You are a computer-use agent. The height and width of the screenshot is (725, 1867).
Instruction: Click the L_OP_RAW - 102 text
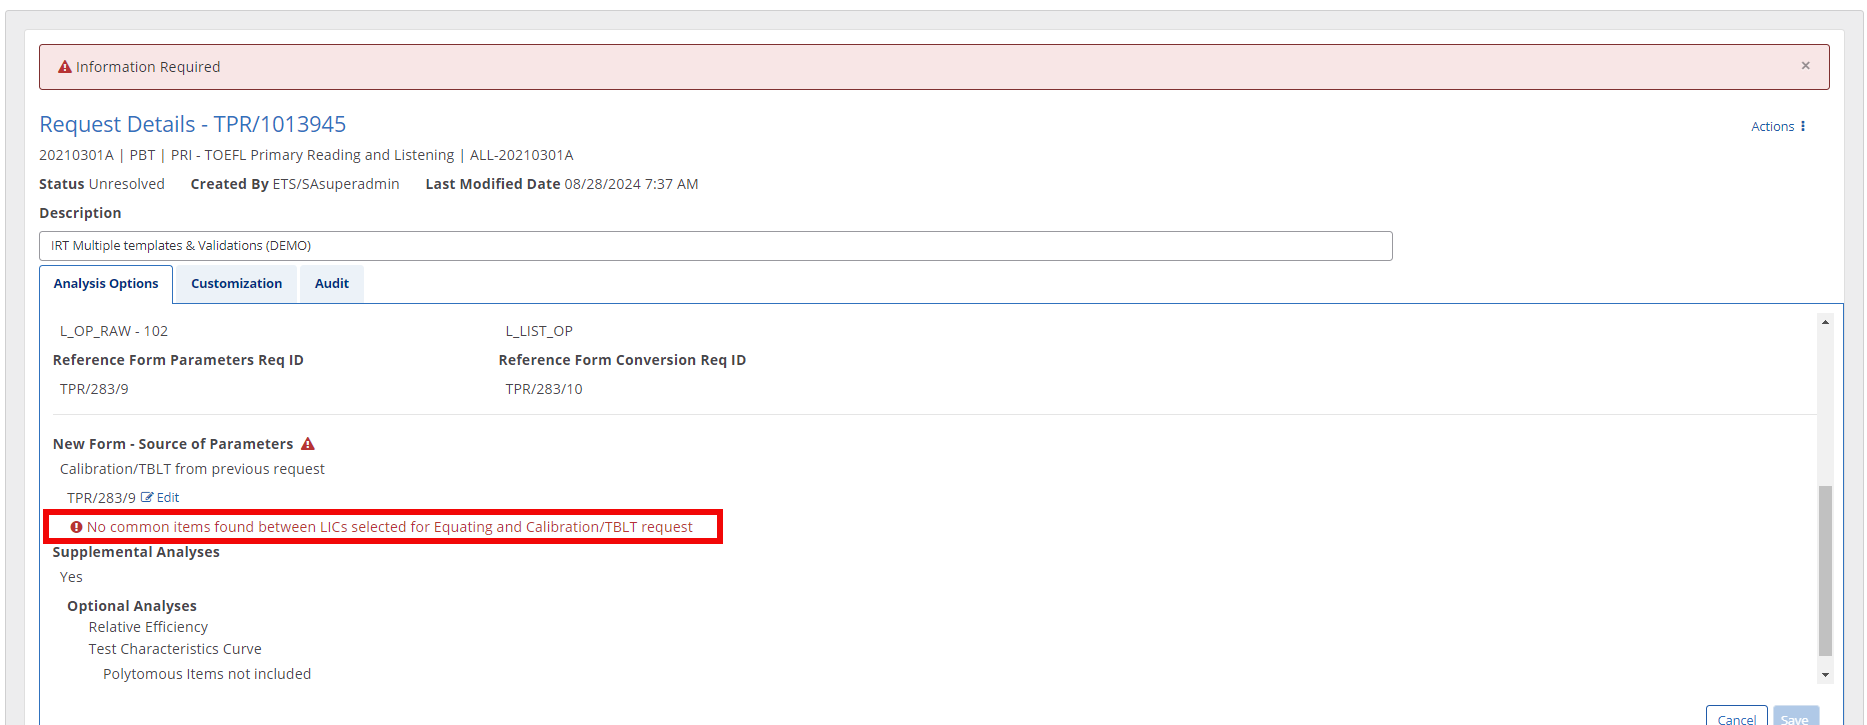coord(114,331)
